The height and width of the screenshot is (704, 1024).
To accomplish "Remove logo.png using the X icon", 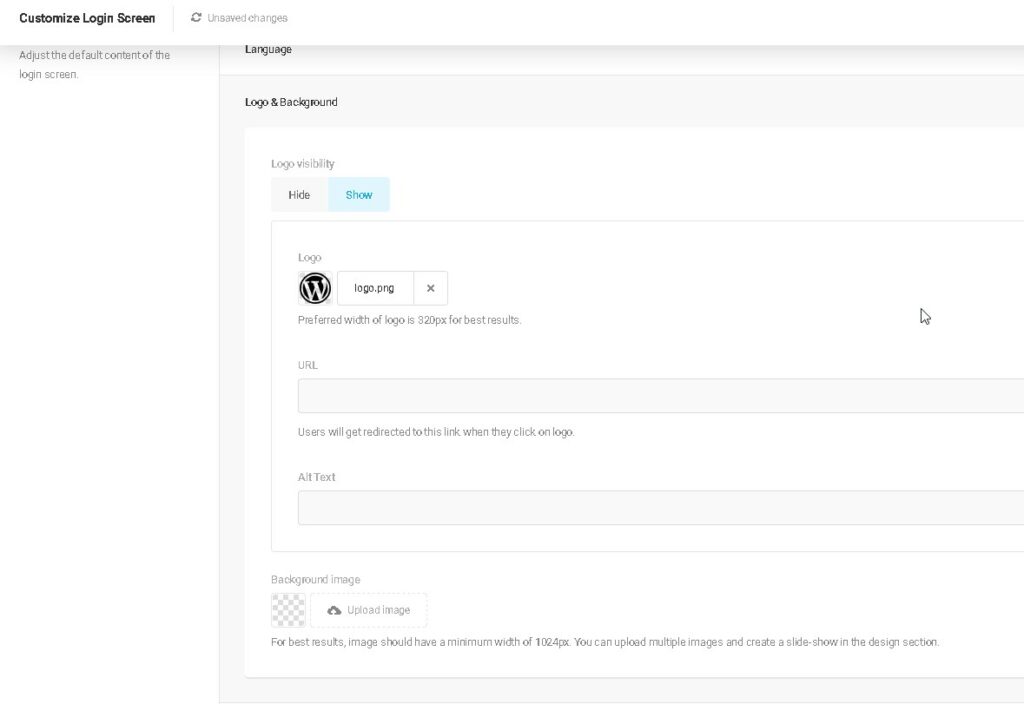I will tap(430, 288).
